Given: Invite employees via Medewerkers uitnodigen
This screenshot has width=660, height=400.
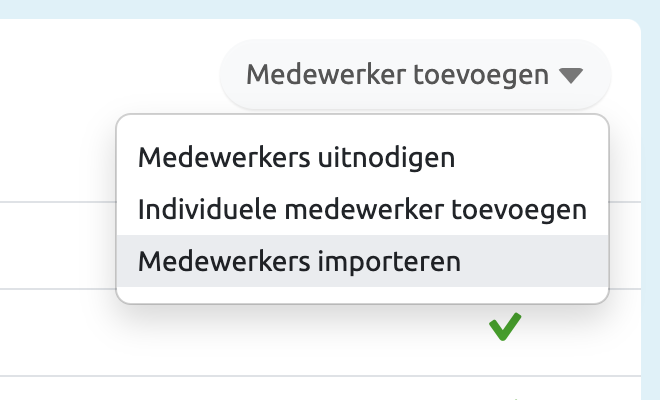Looking at the screenshot, I should [x=297, y=158].
